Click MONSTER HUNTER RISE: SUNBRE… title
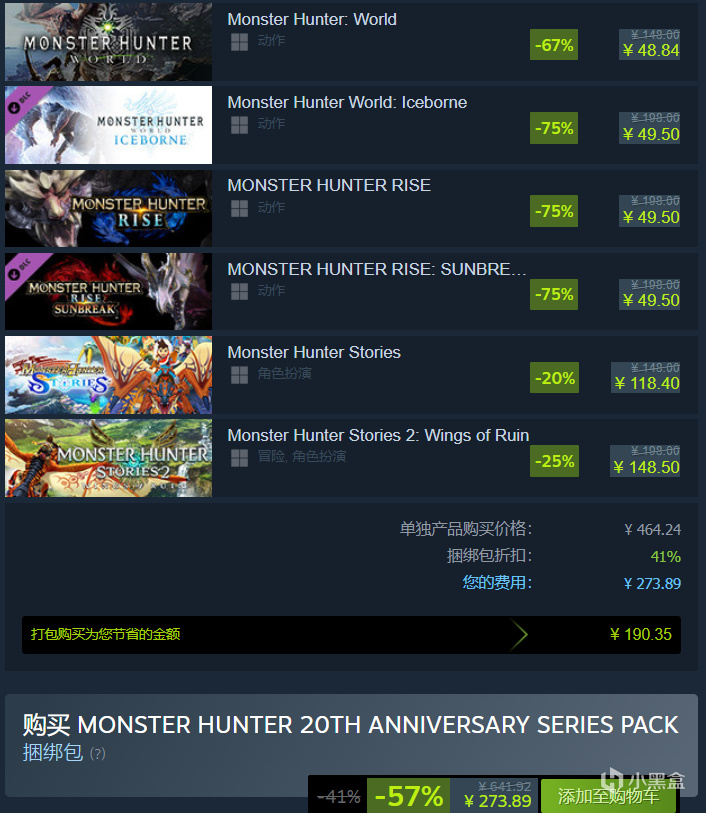This screenshot has width=706, height=813. [x=377, y=270]
